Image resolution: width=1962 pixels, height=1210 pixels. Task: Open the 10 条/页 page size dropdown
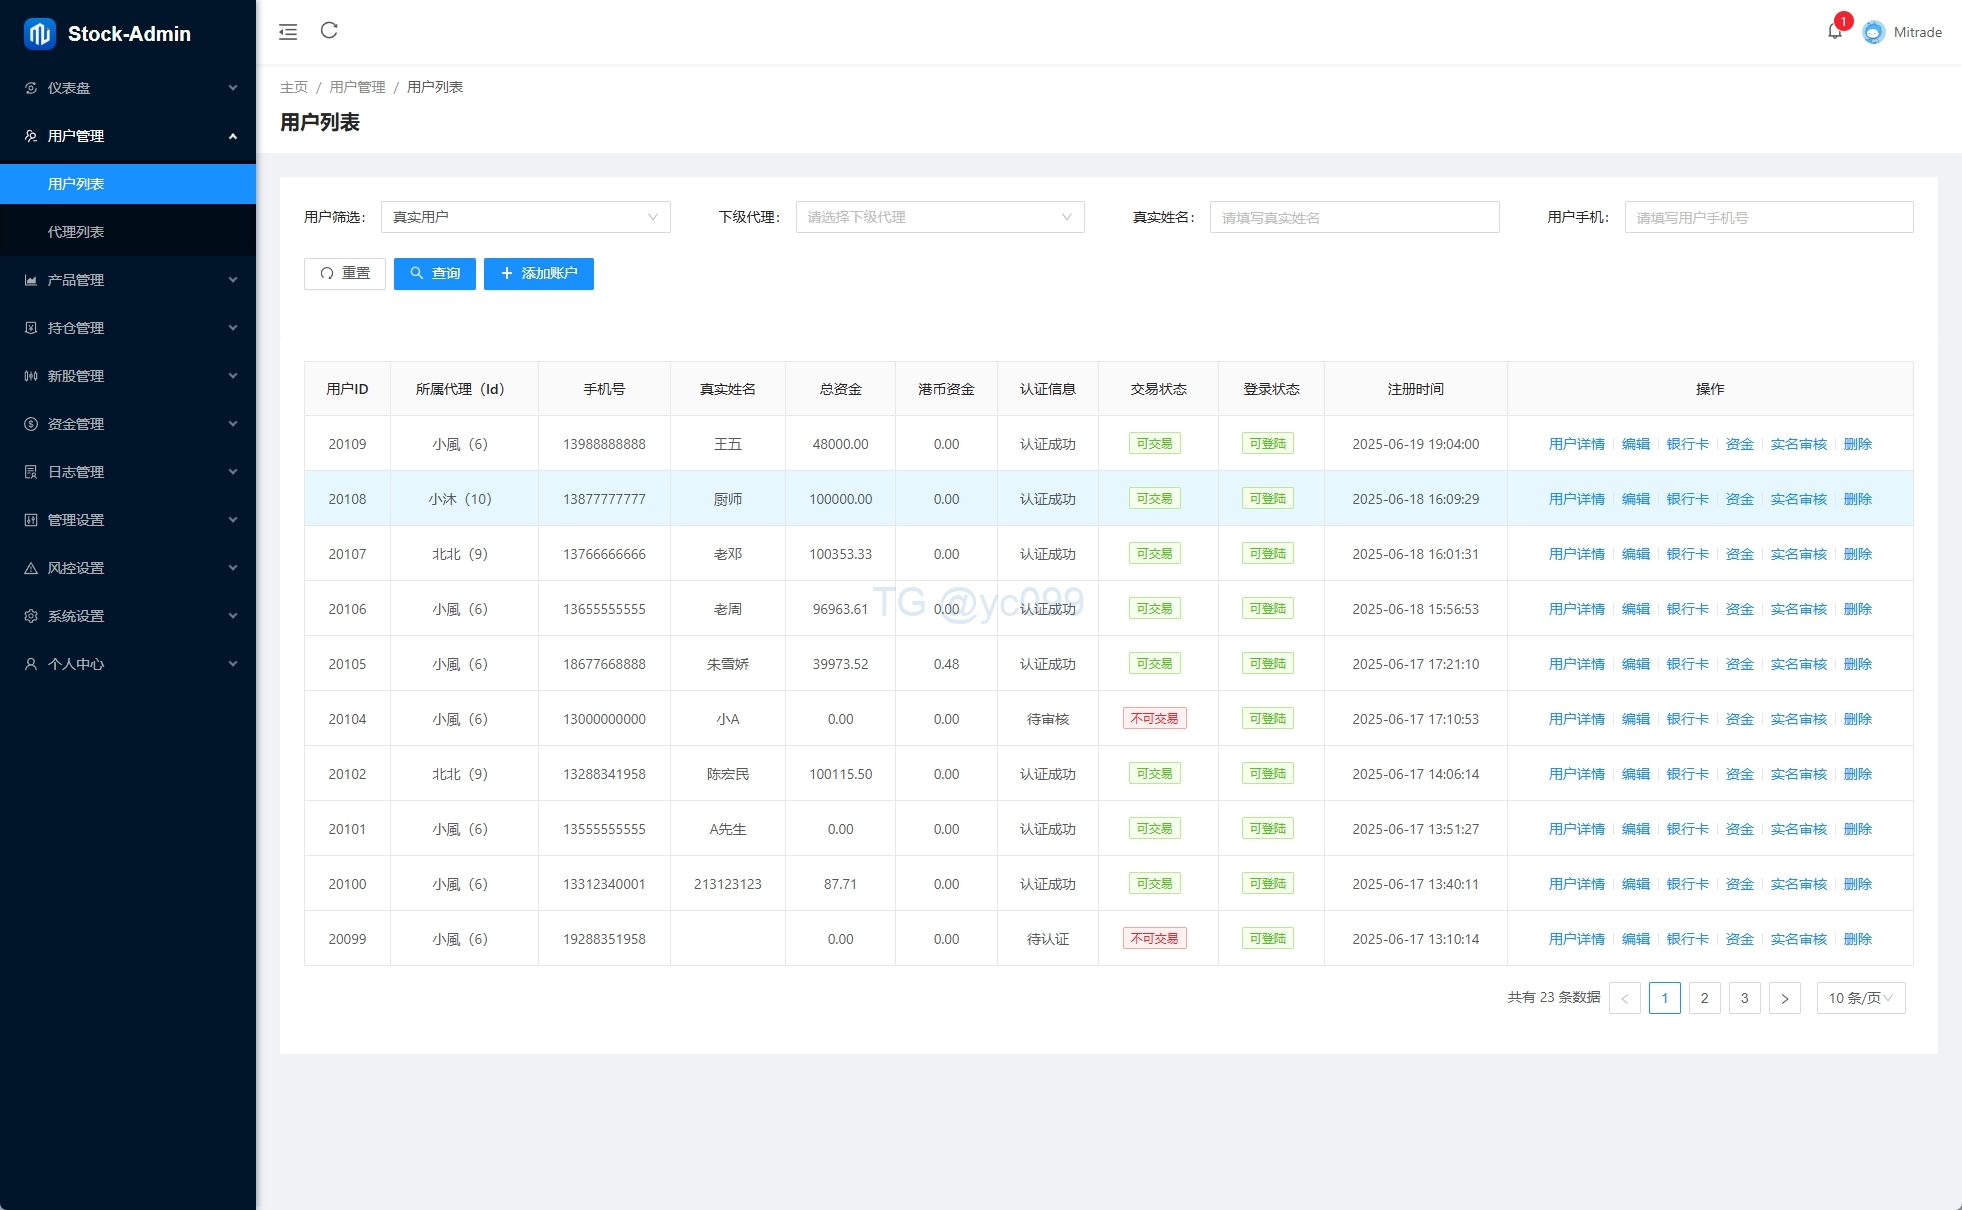coord(1860,998)
